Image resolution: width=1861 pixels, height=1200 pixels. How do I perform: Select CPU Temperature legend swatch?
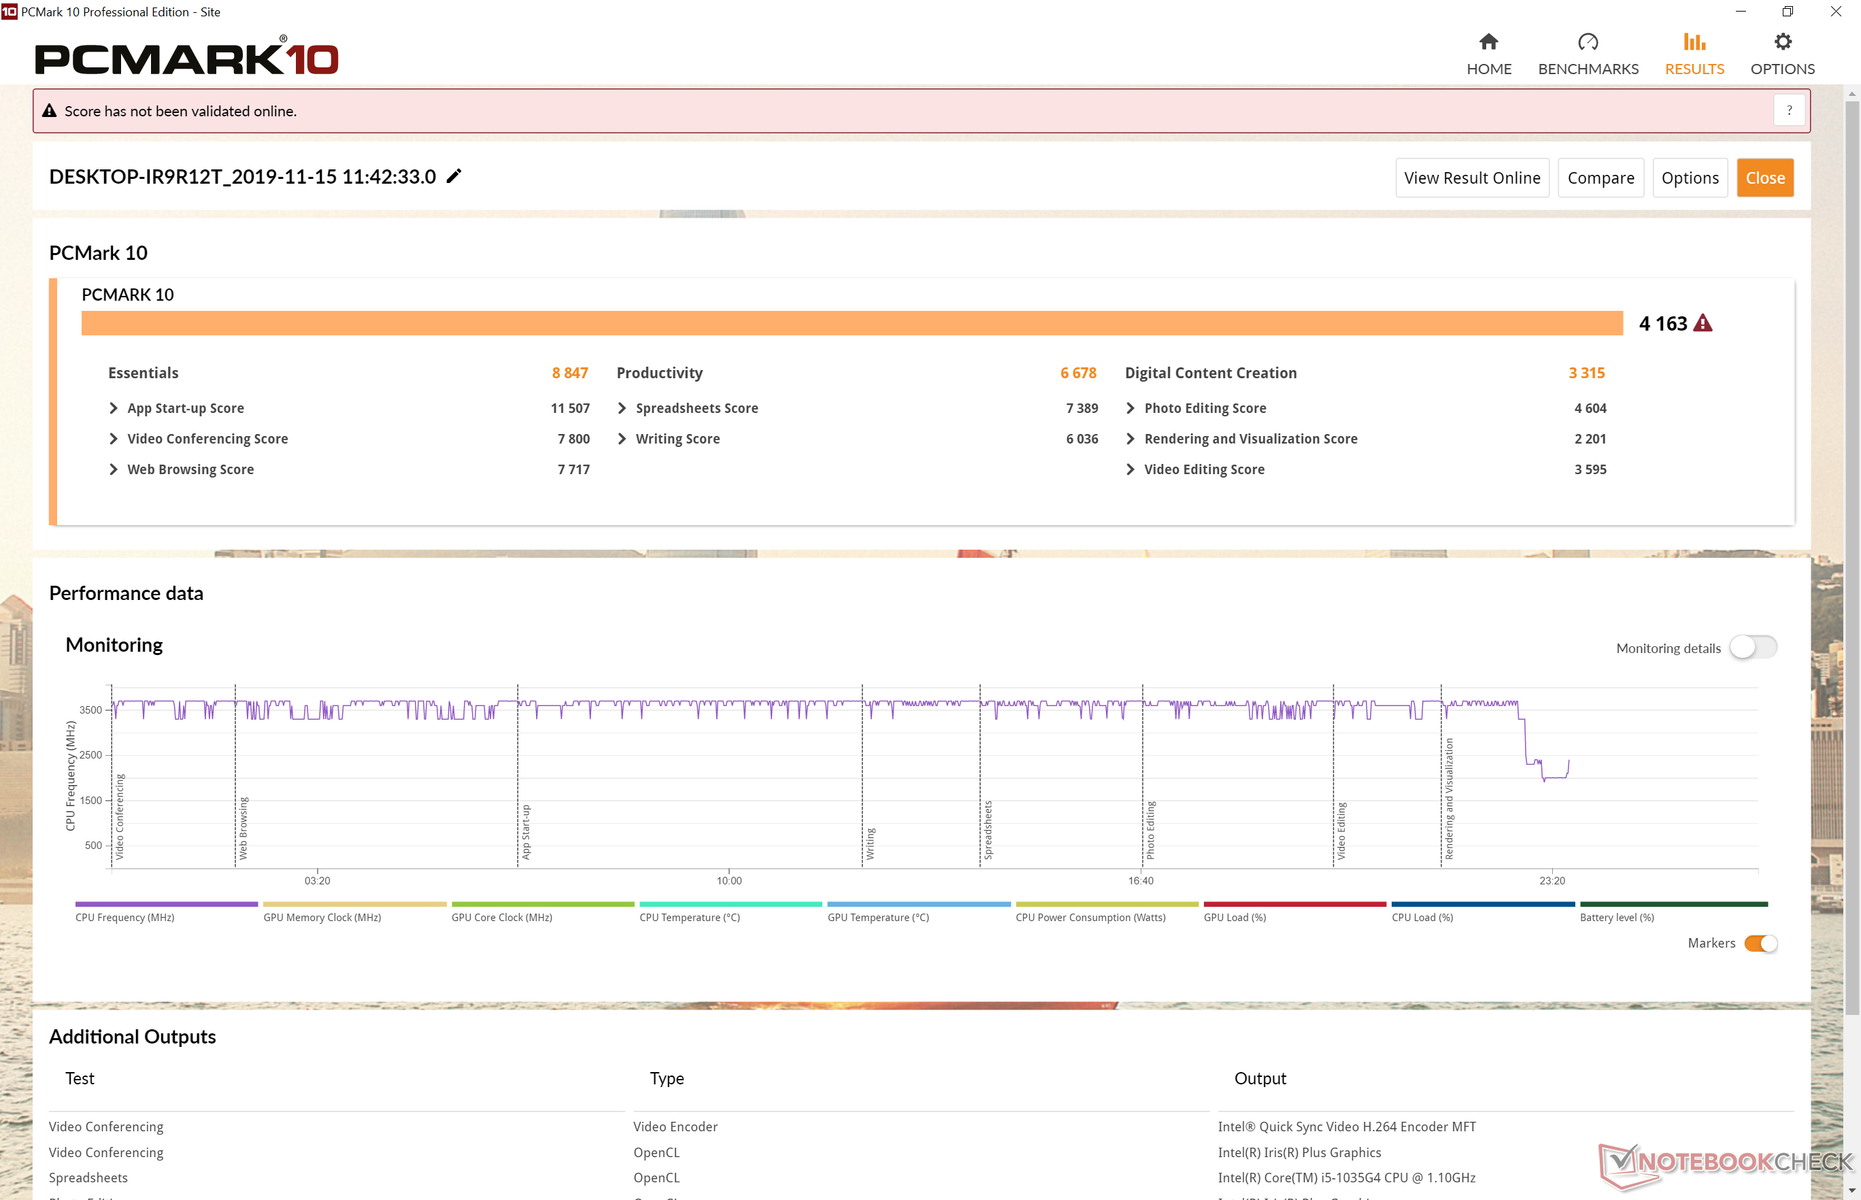pyautogui.click(x=730, y=904)
